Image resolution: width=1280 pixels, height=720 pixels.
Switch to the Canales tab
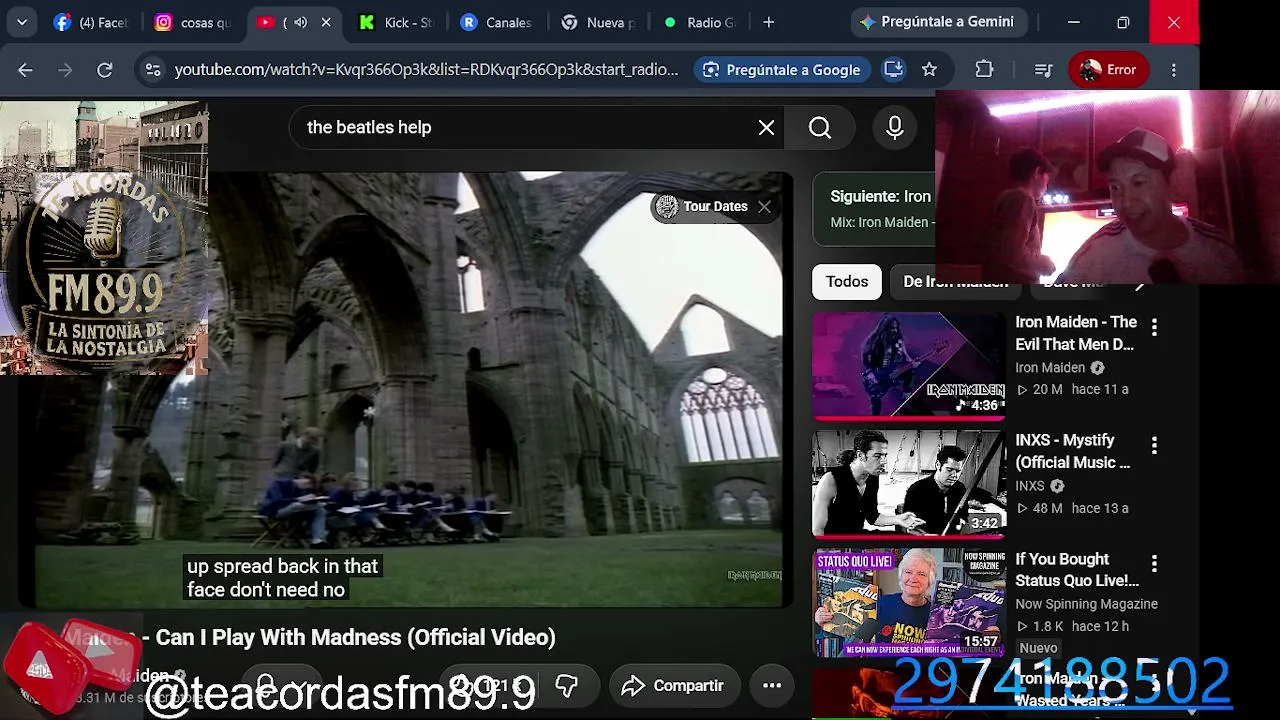click(x=496, y=22)
